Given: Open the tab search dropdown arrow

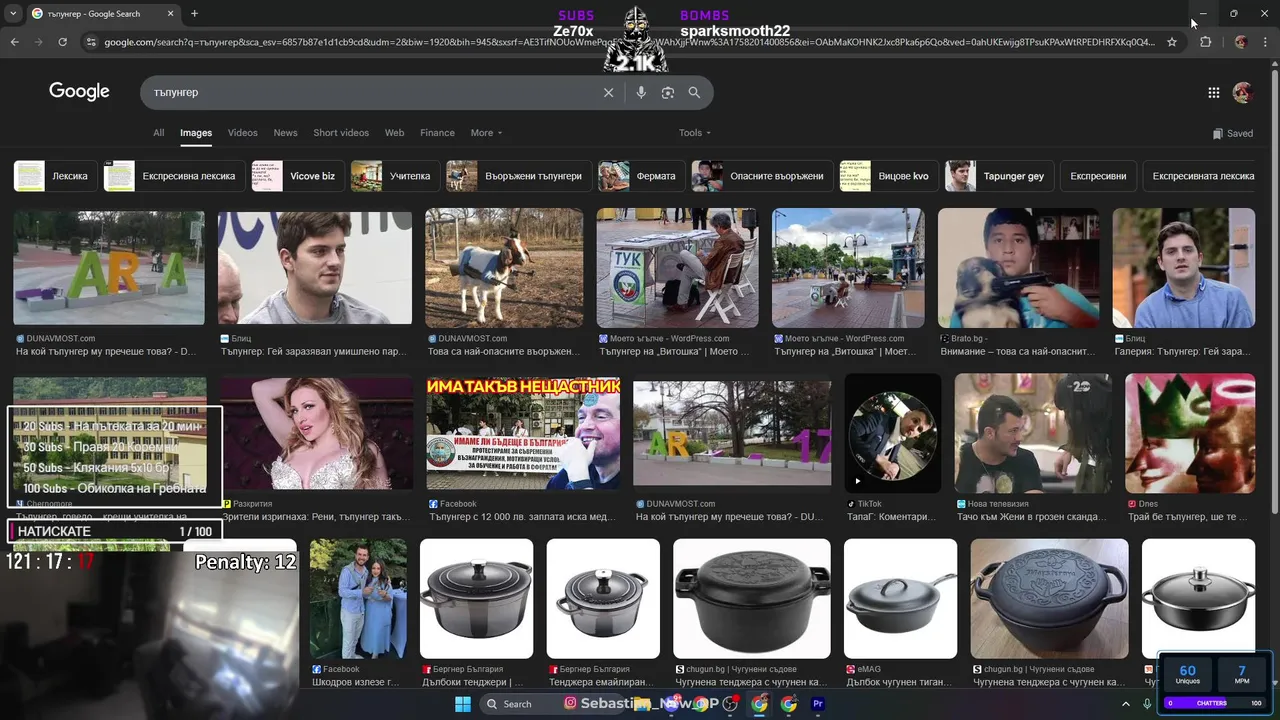Looking at the screenshot, I should (12, 14).
